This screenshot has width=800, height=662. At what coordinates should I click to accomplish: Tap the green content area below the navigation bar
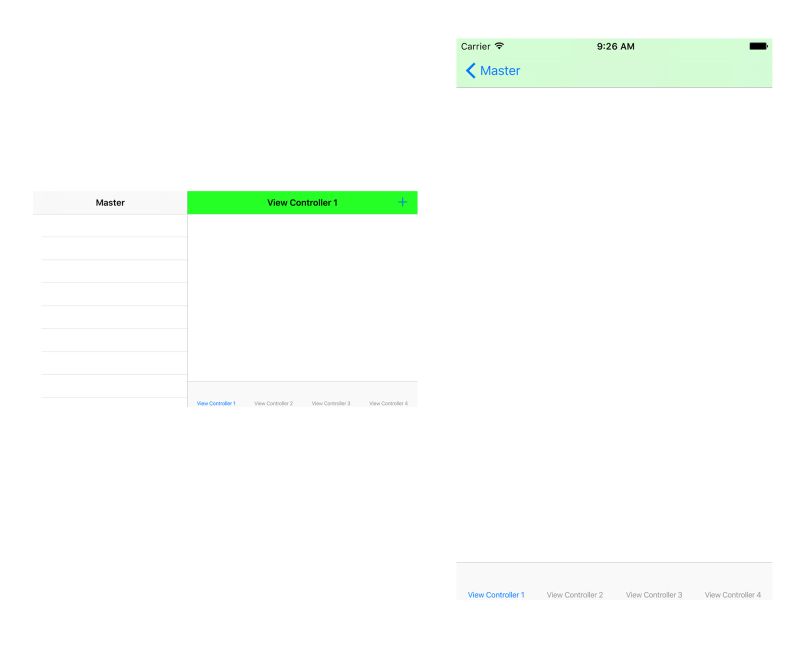pos(302,300)
